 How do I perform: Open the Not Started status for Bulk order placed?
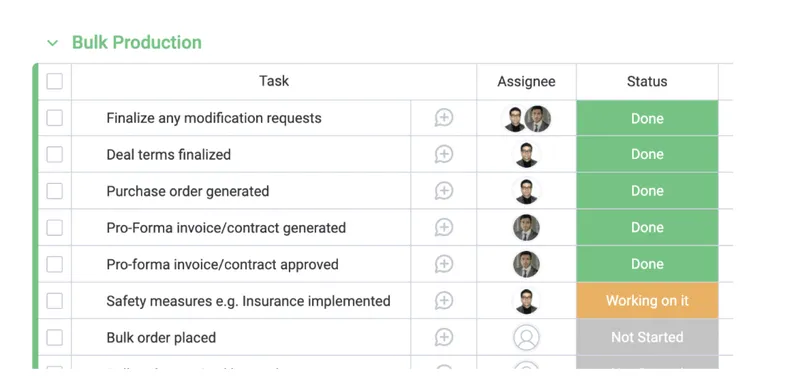pyautogui.click(x=647, y=337)
